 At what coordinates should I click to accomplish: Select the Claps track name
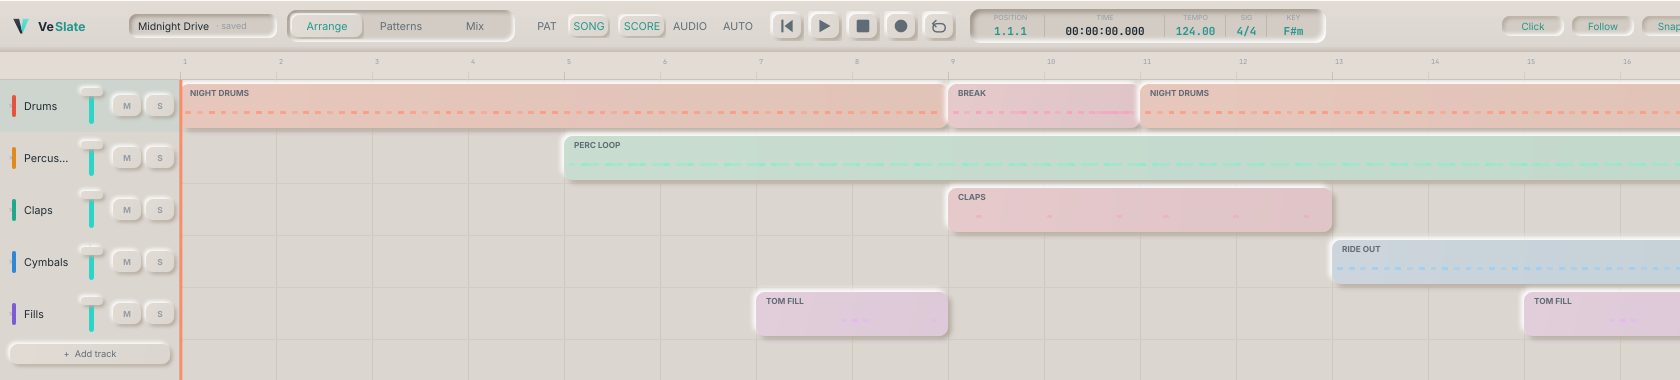(38, 210)
